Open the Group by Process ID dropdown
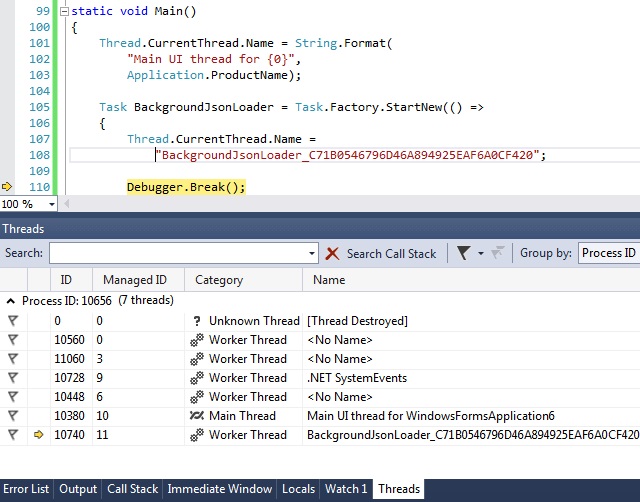Viewport: 640px width, 502px height. 609,253
